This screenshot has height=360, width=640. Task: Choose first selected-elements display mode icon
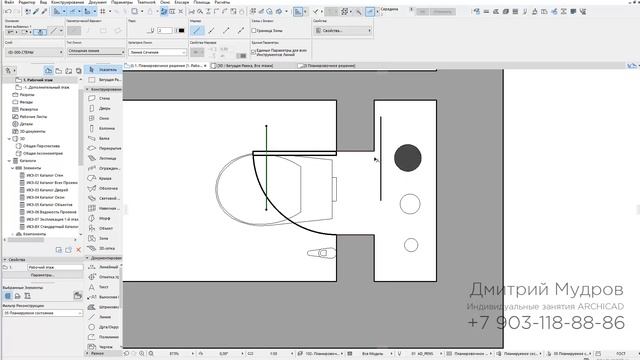point(8,296)
